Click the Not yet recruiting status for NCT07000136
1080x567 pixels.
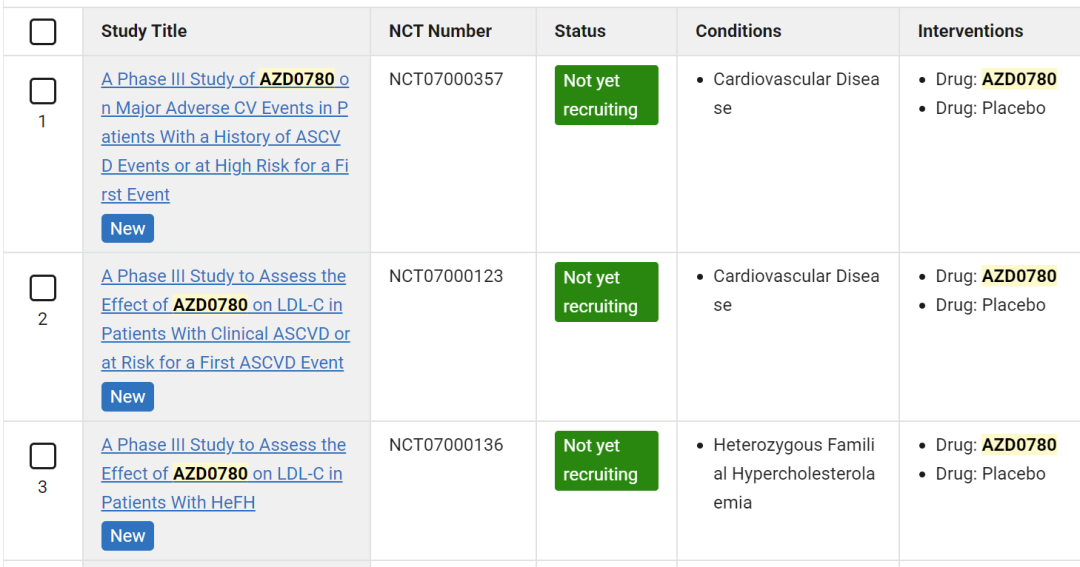tap(606, 461)
